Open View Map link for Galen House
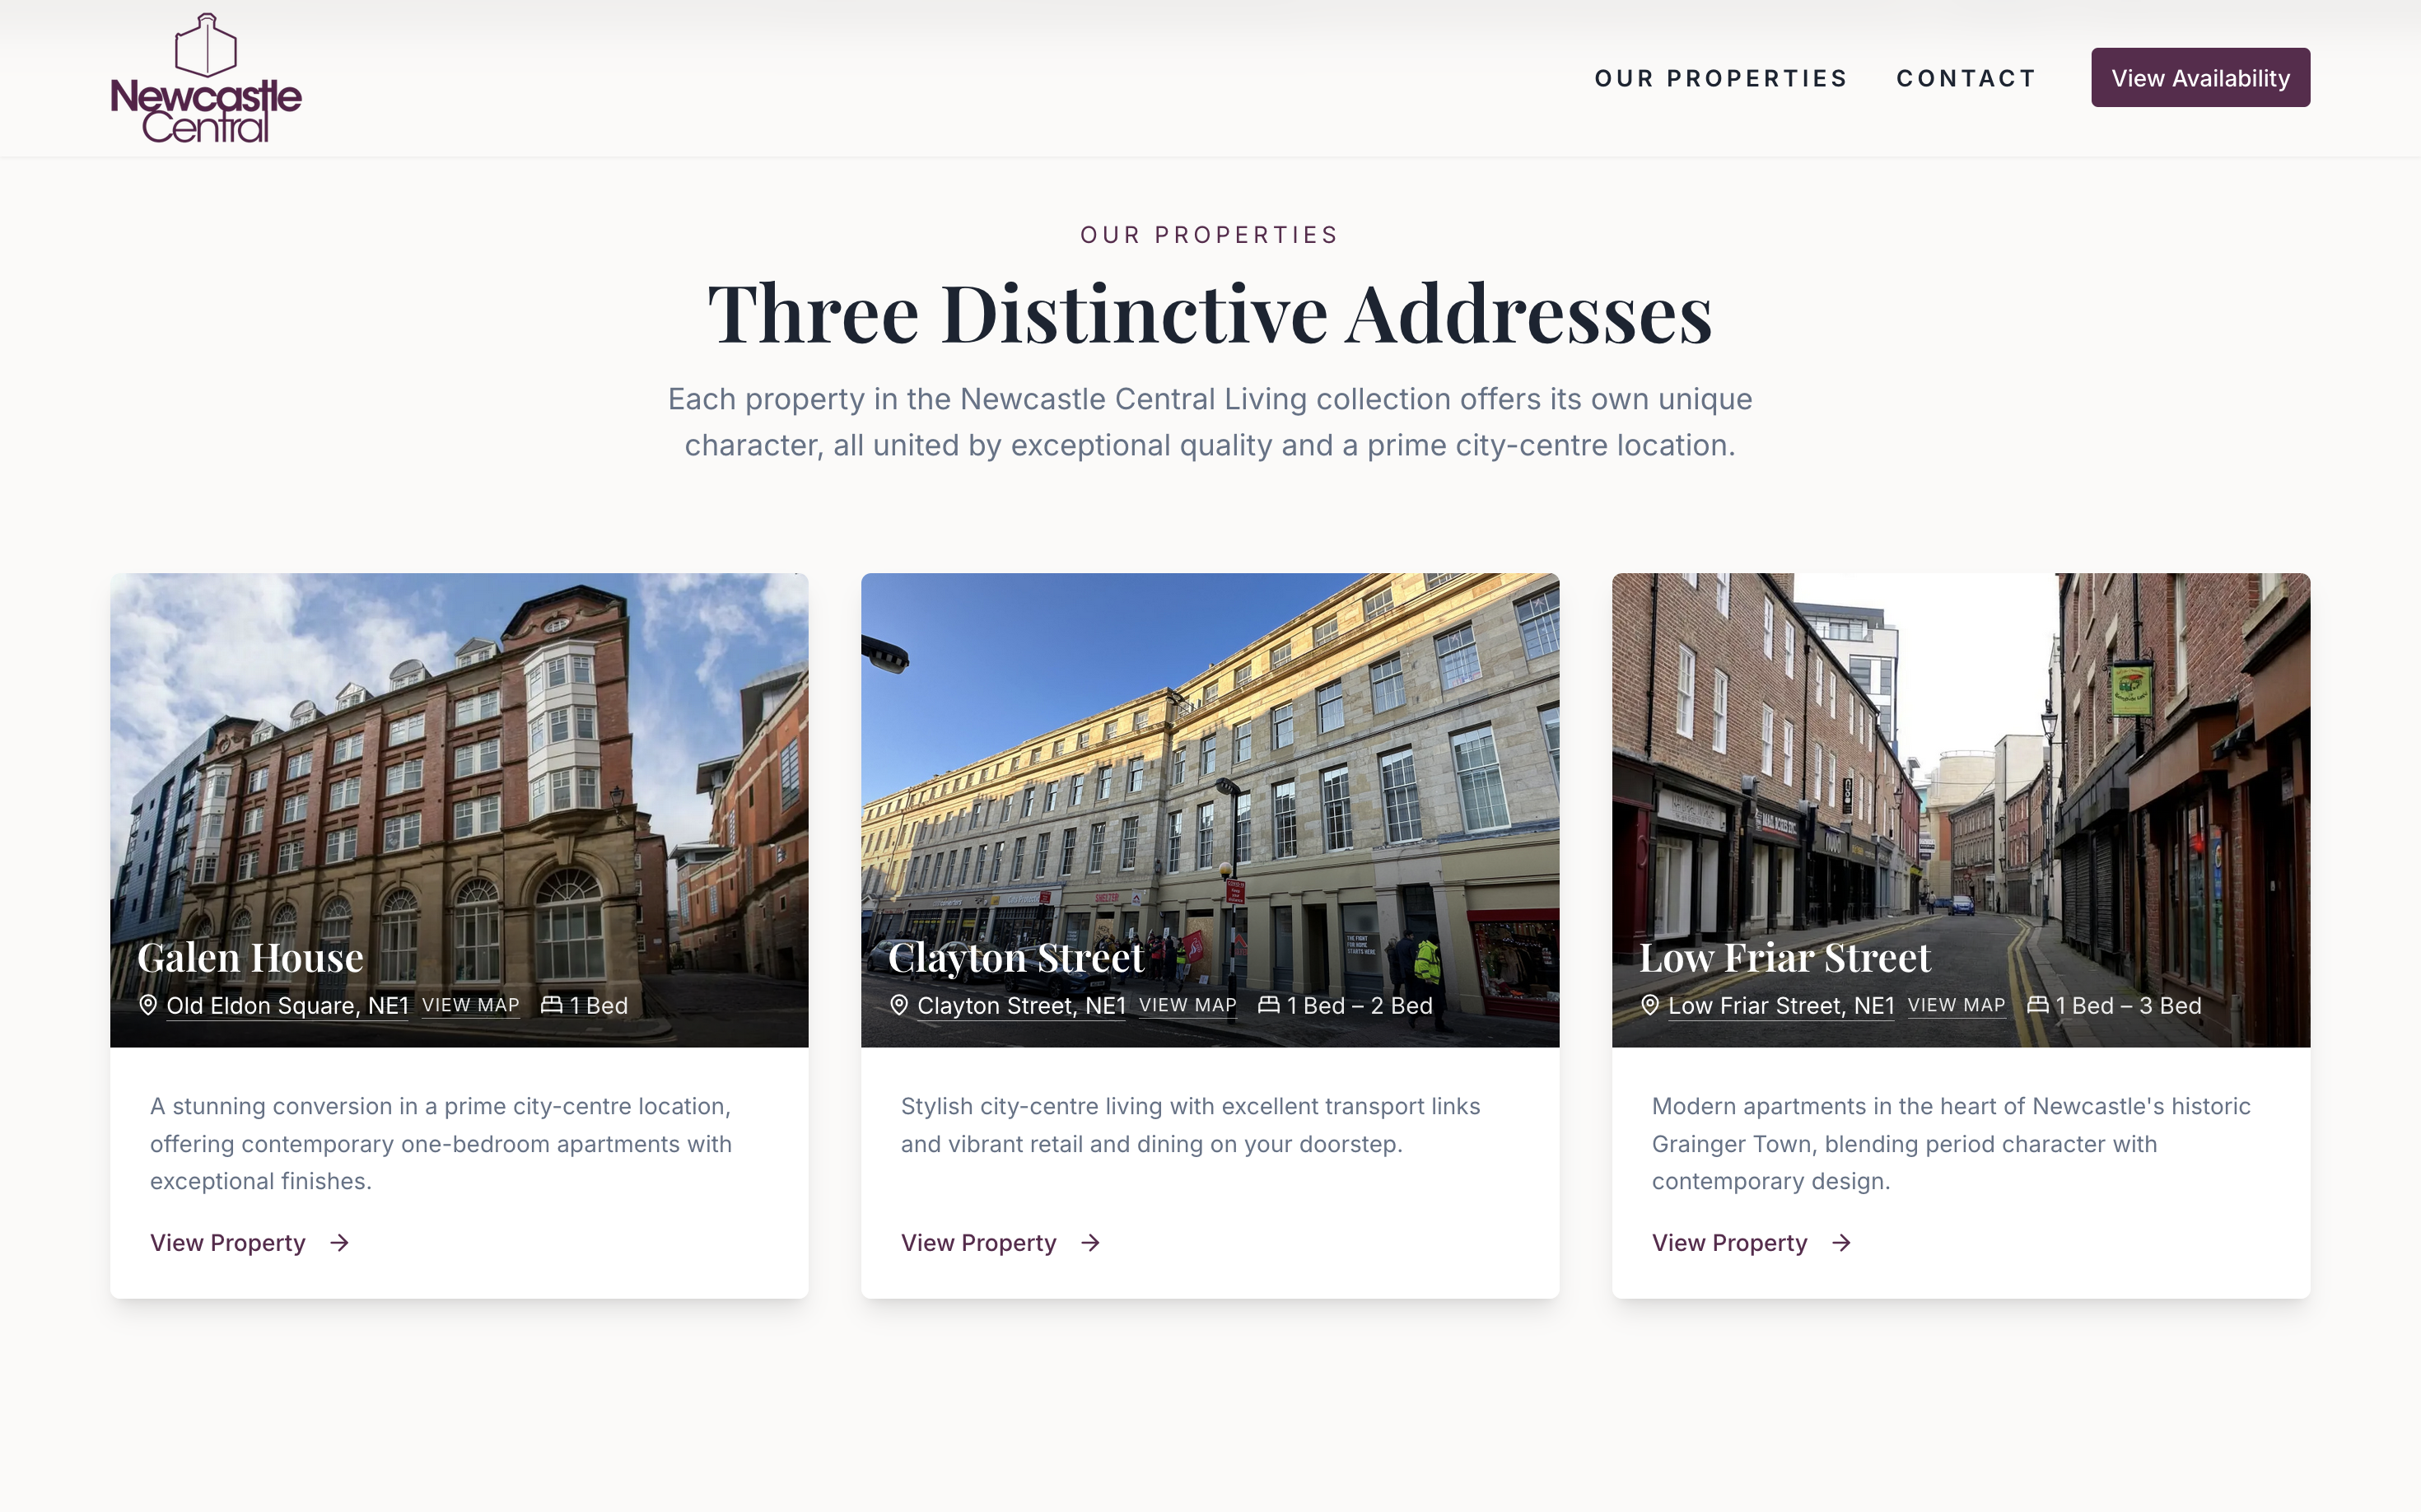Image resolution: width=2421 pixels, height=1512 pixels. pos(471,1005)
